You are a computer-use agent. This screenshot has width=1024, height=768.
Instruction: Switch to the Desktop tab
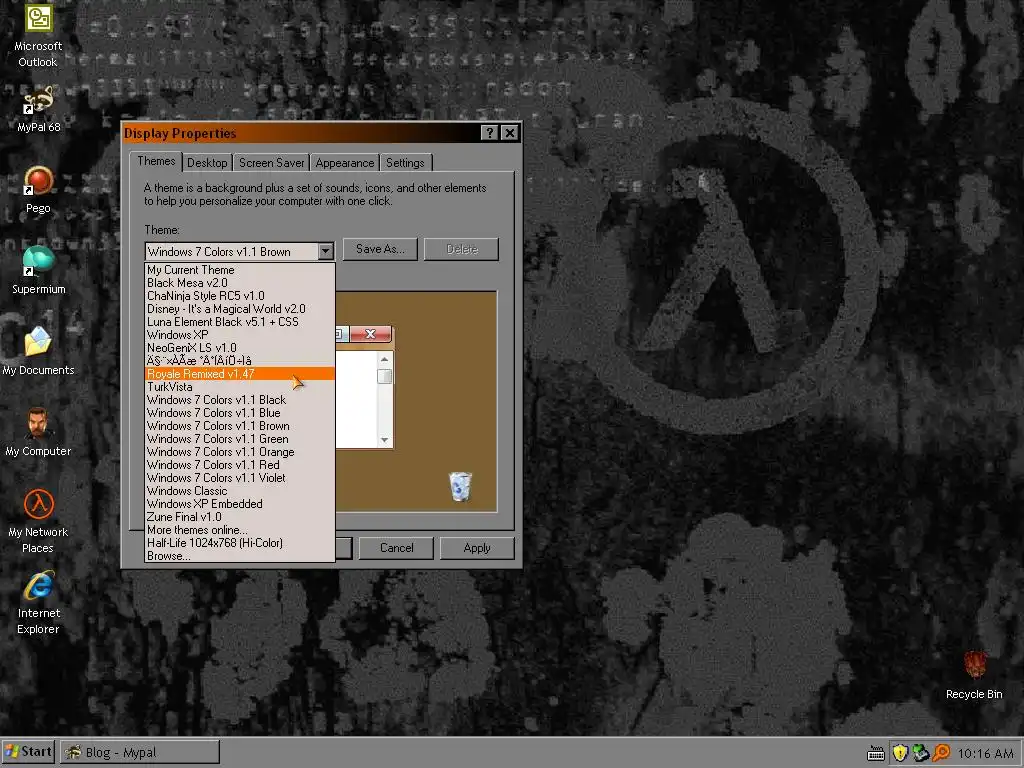[x=207, y=163]
